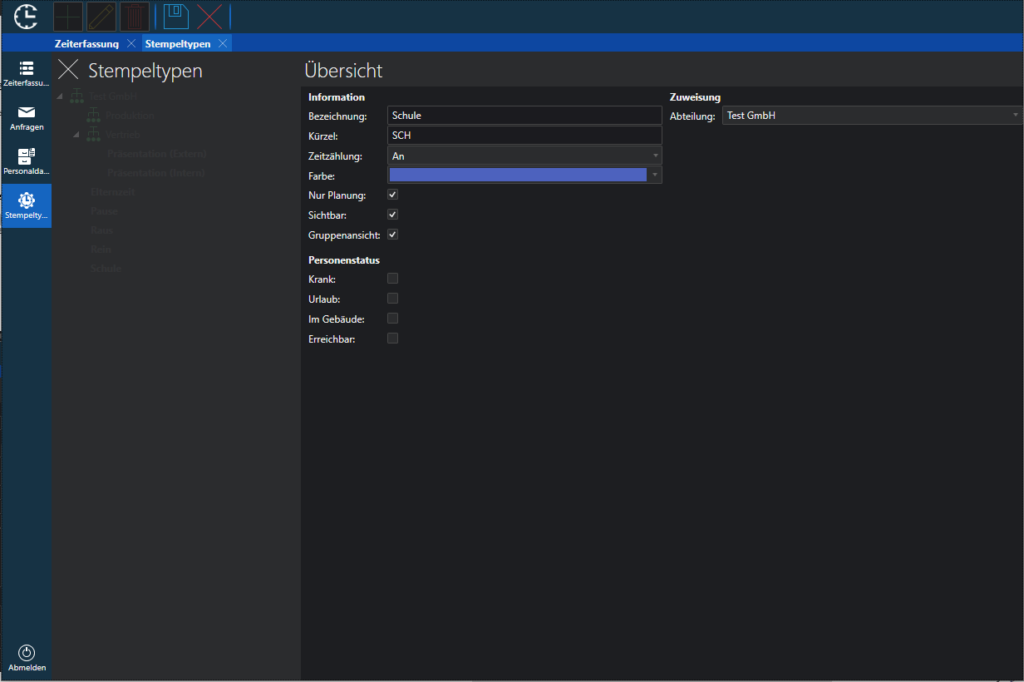Select Test GmbH in the tree
Image resolution: width=1024 pixels, height=682 pixels.
113,96
